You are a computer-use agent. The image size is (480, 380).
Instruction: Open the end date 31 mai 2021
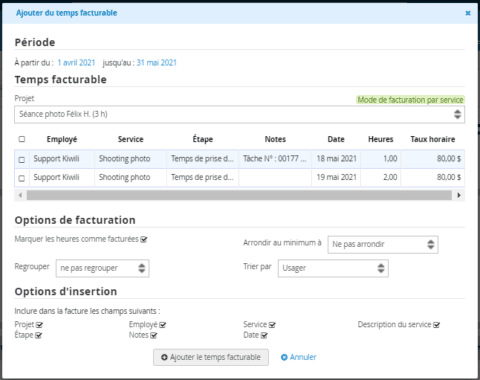coord(157,63)
